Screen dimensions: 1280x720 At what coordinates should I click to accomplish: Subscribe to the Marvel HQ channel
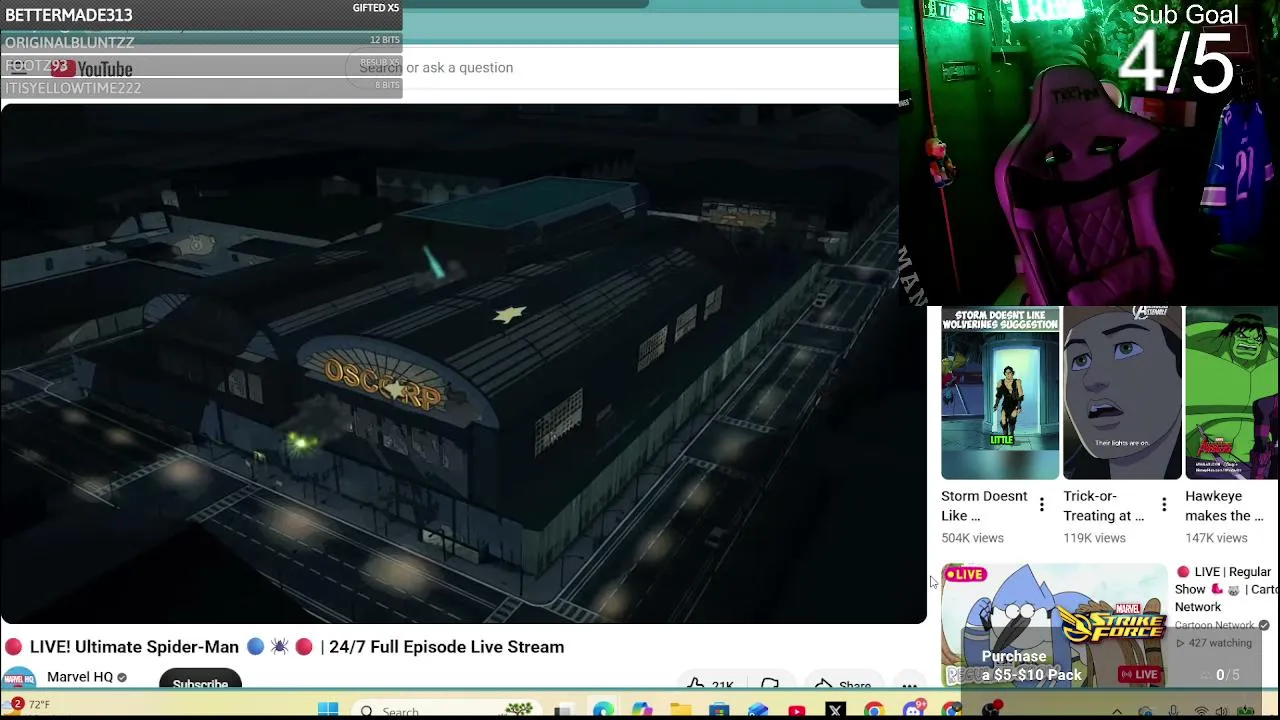coord(200,680)
